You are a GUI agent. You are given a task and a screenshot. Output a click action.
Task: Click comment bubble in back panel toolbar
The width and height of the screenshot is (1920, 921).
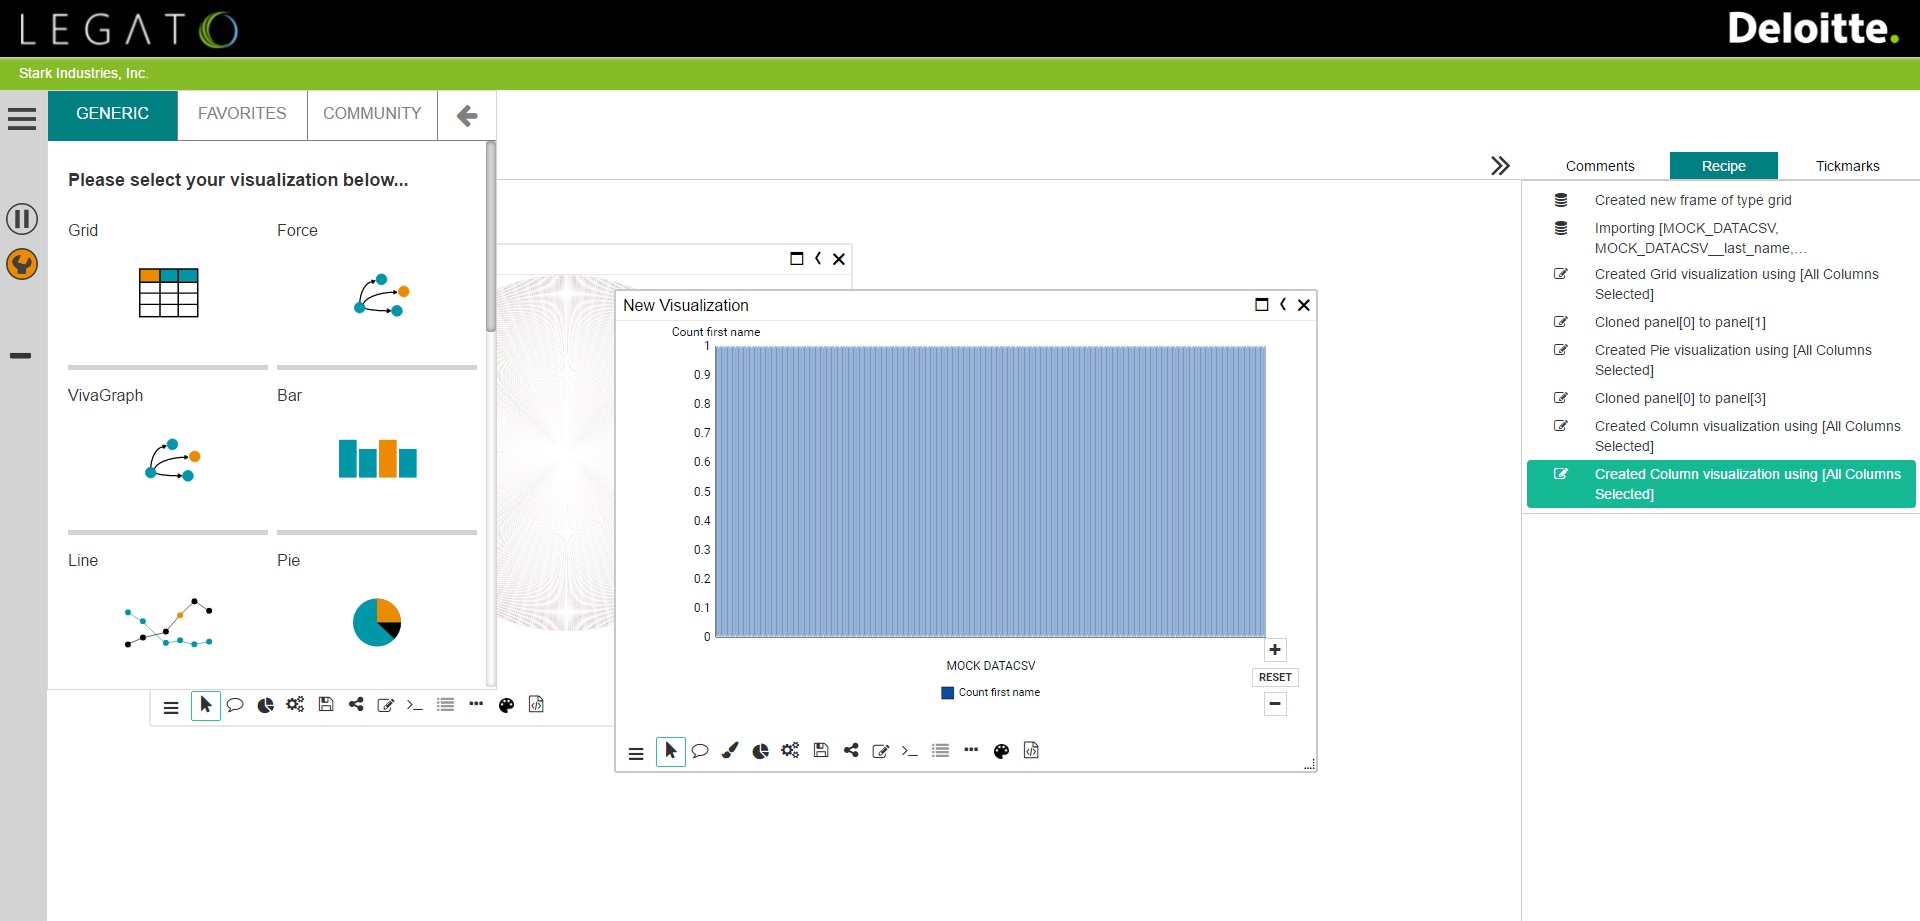tap(235, 705)
